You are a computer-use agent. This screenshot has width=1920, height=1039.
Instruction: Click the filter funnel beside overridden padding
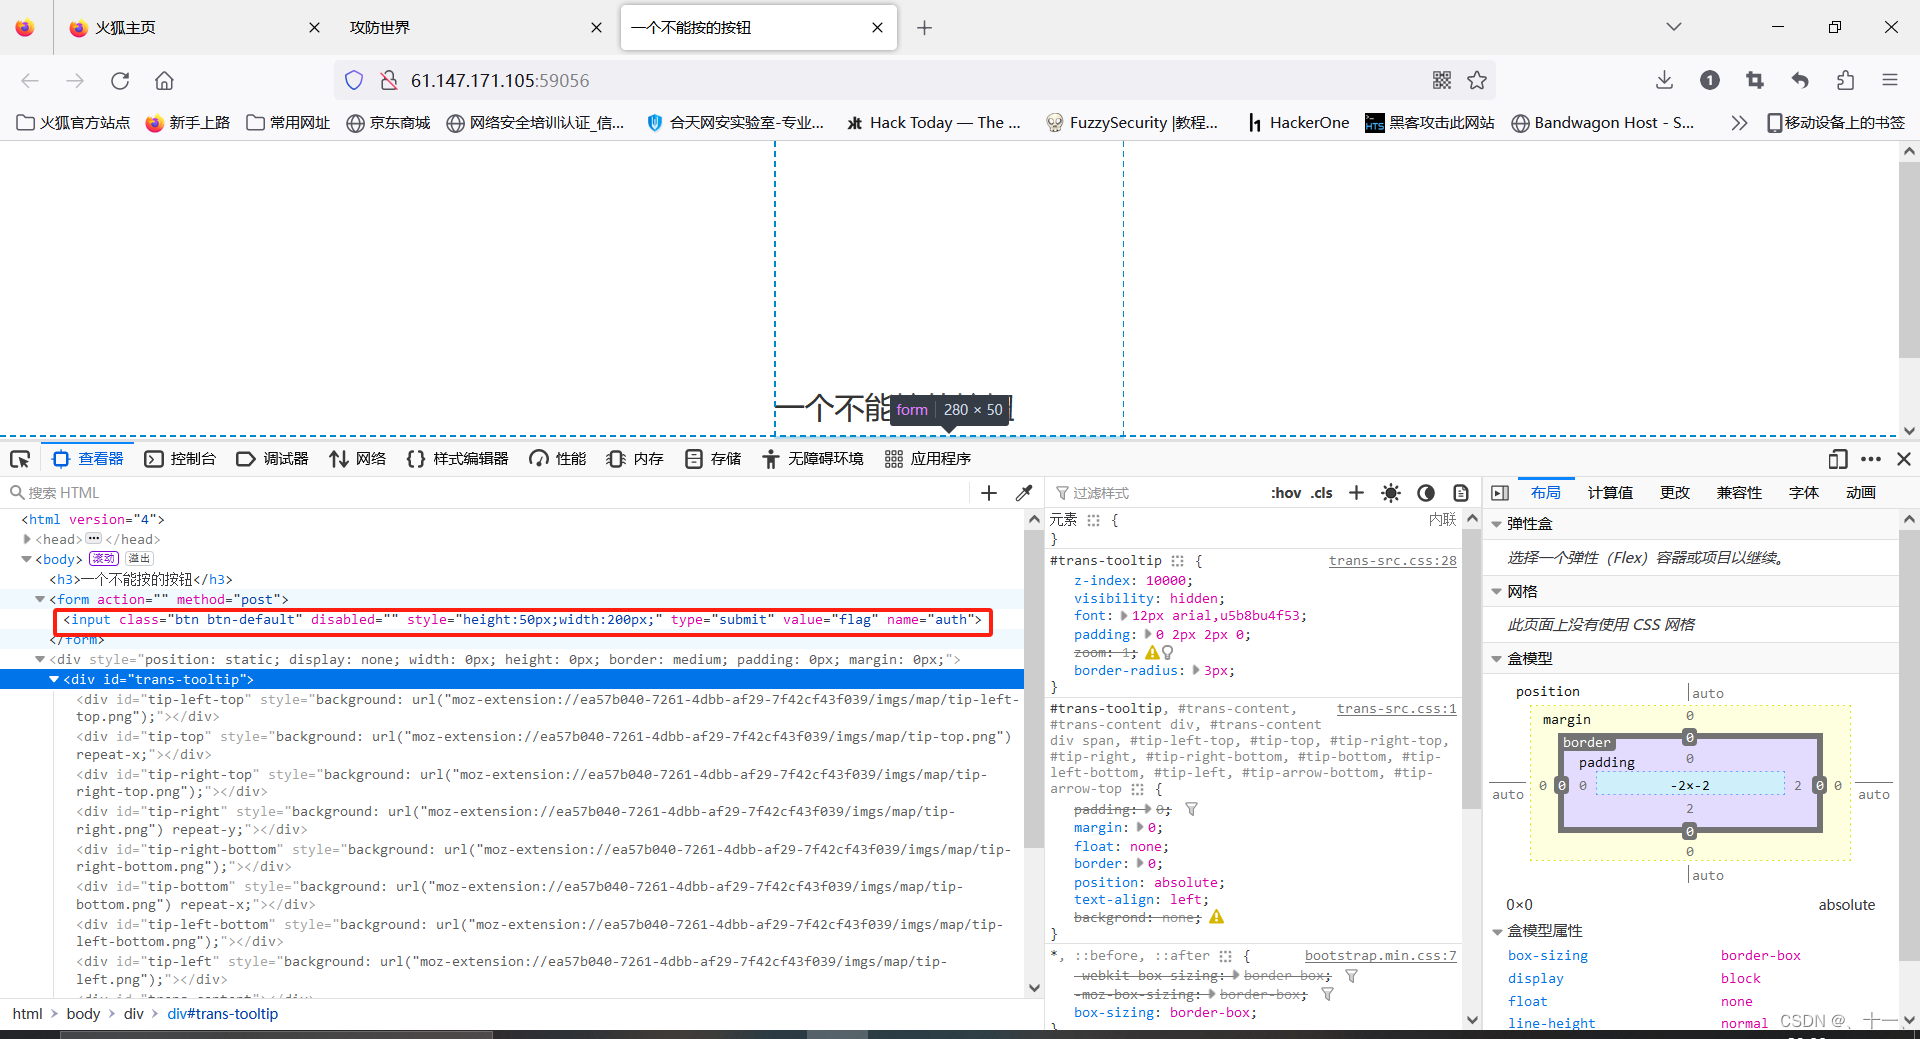[1191, 809]
